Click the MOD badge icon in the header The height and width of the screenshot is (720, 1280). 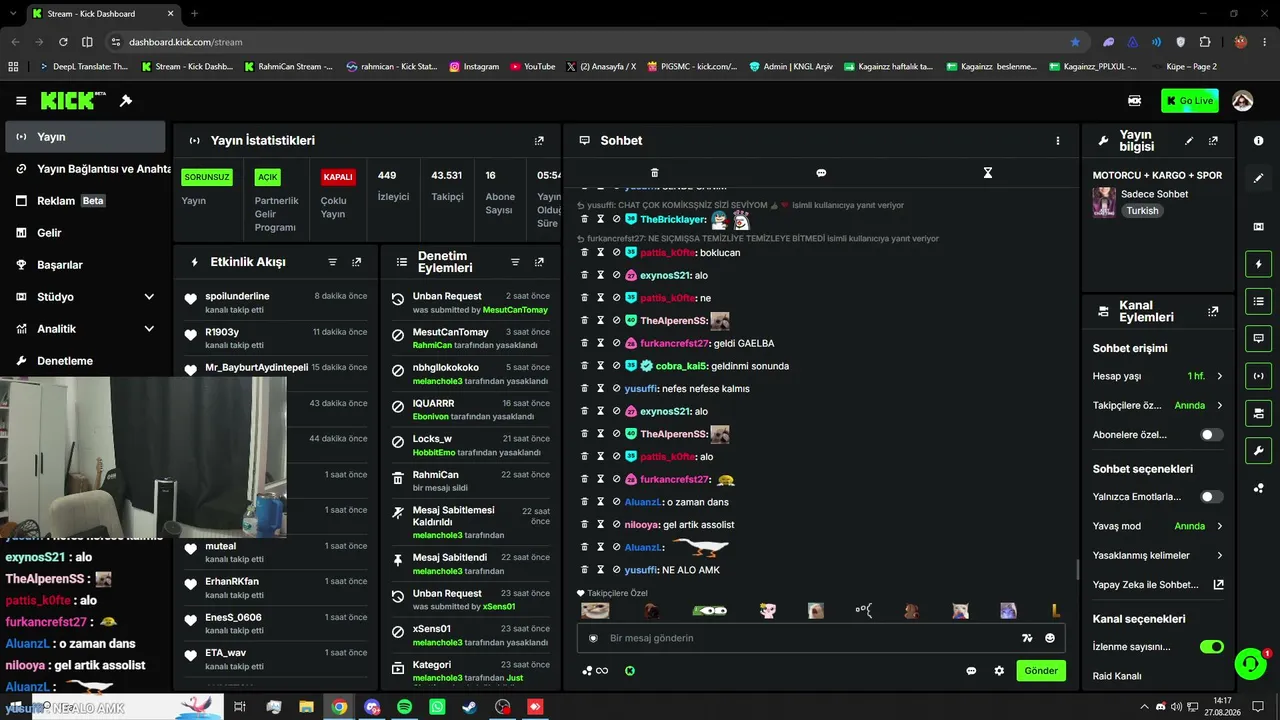[1134, 101]
